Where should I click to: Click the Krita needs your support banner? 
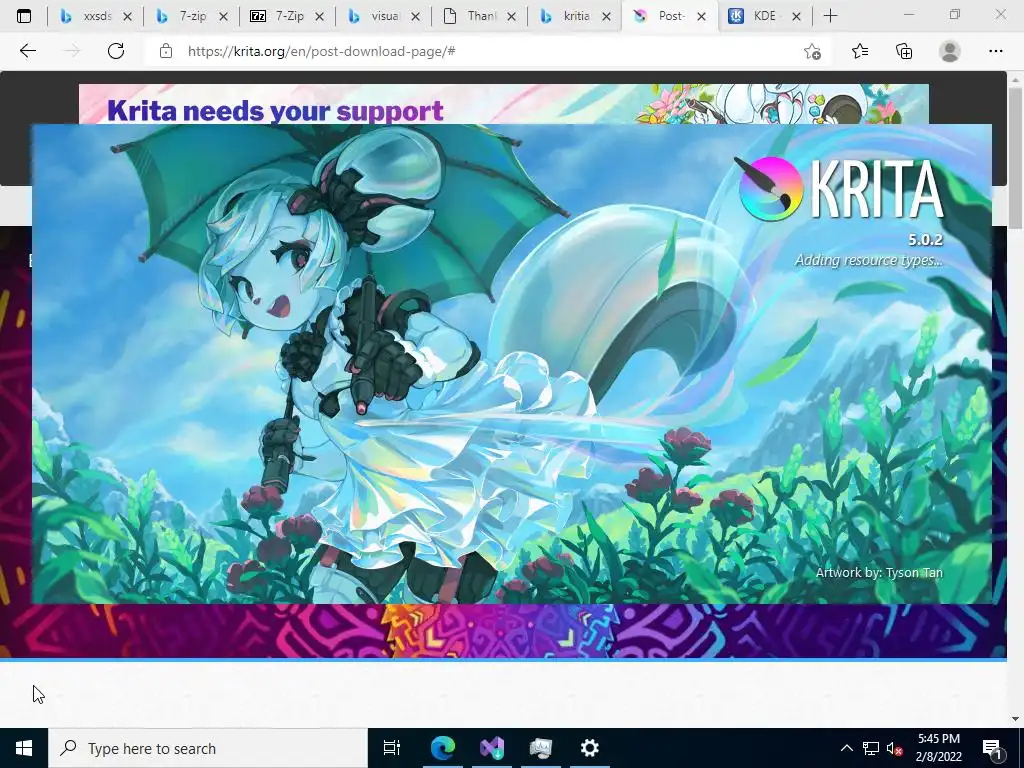(x=504, y=104)
